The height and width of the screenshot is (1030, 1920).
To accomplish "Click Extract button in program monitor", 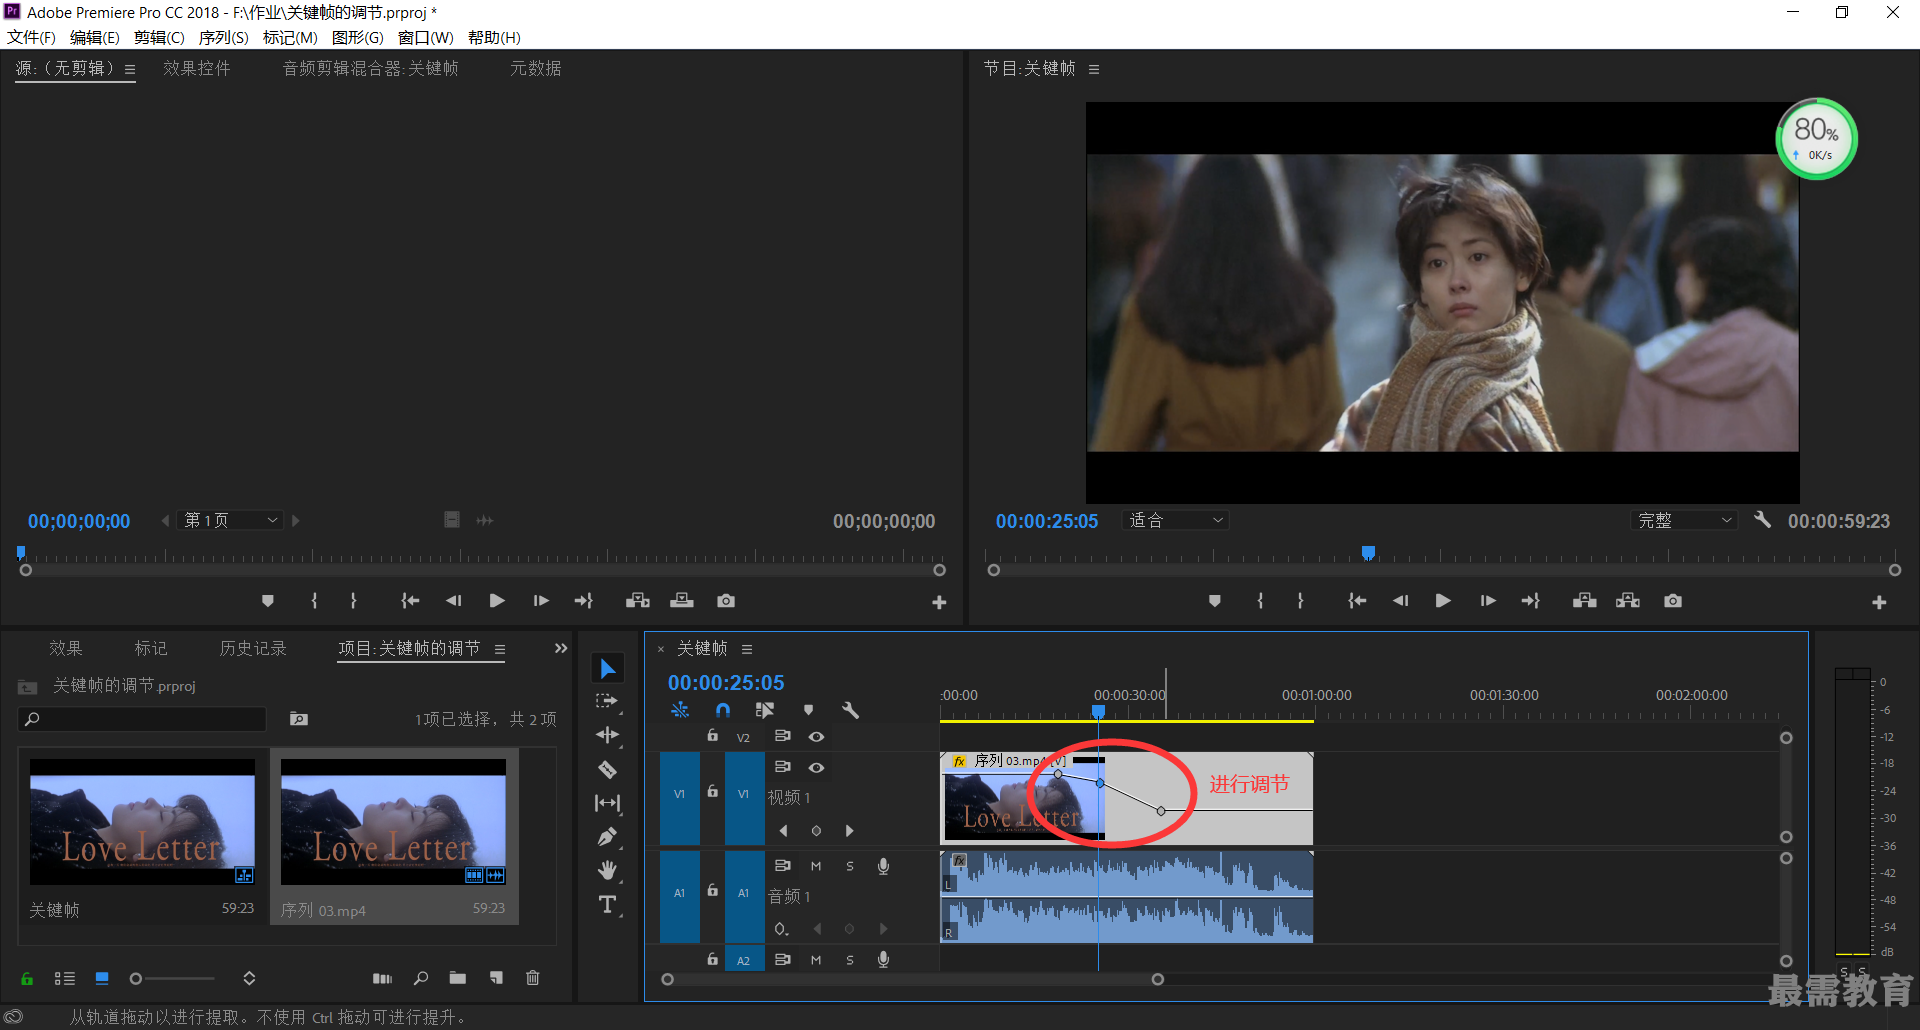I will pos(1628,601).
